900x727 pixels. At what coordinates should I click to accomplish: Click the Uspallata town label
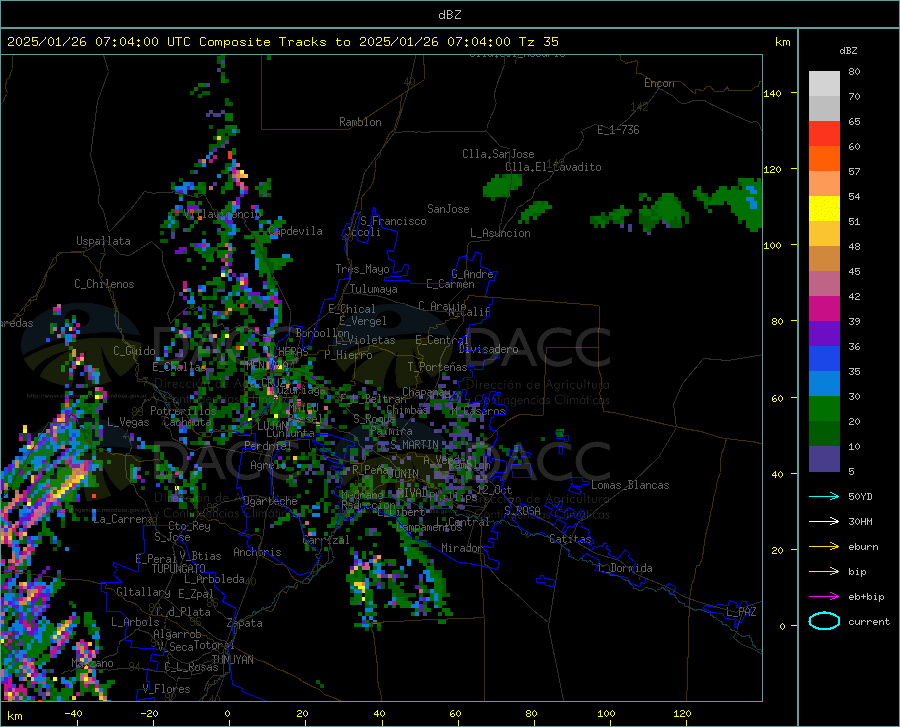(x=103, y=241)
